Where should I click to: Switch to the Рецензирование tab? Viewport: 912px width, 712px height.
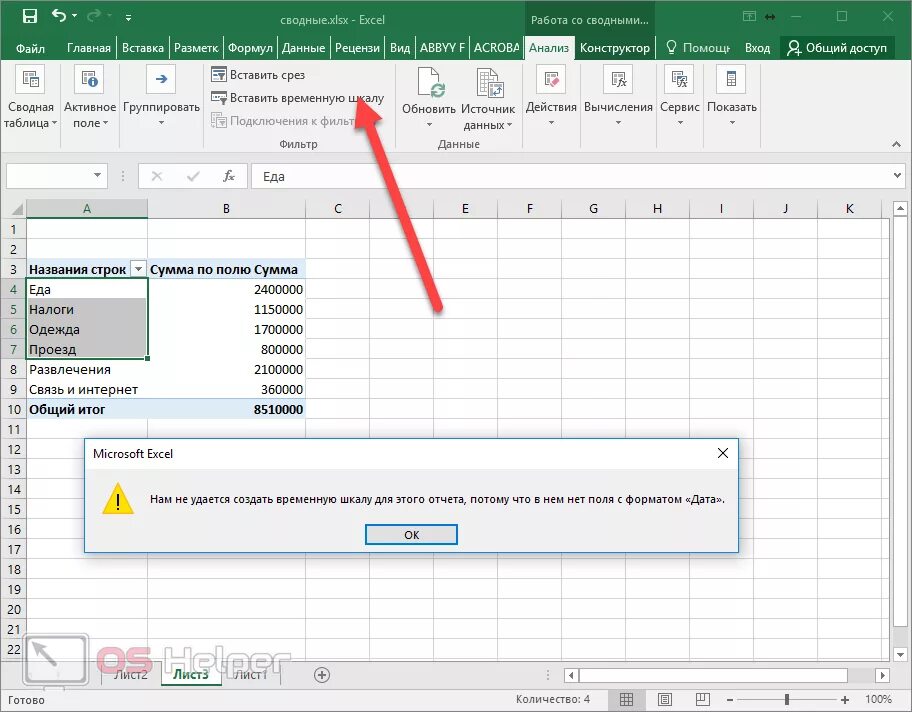click(357, 48)
